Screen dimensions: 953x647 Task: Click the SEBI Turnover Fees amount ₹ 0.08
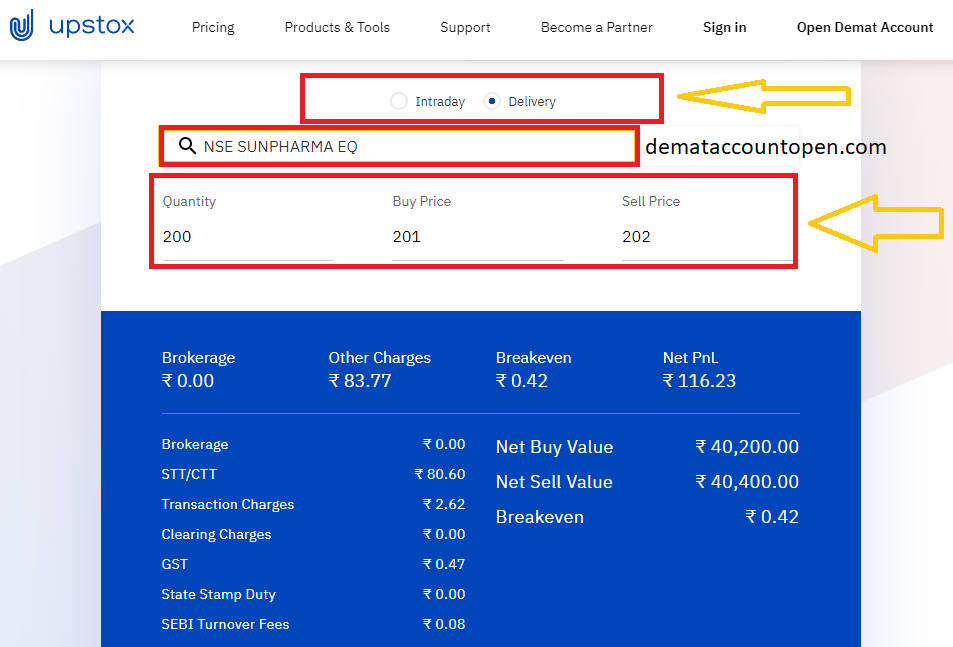(x=444, y=624)
